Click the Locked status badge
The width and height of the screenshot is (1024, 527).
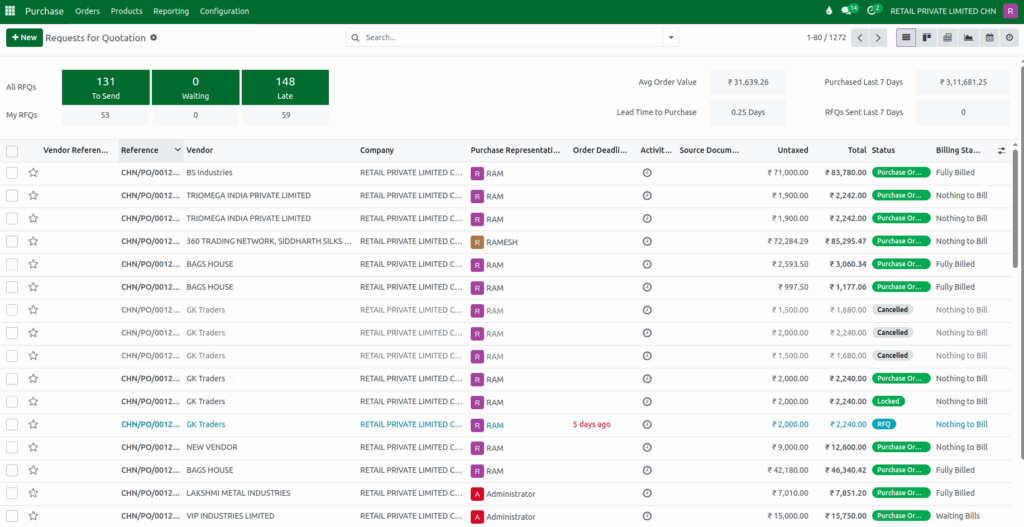[x=888, y=402]
